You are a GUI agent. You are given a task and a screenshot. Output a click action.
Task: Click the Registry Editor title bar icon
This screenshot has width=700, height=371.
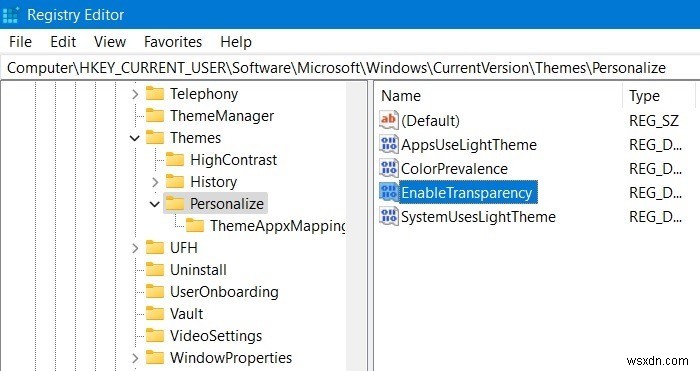pos(11,15)
